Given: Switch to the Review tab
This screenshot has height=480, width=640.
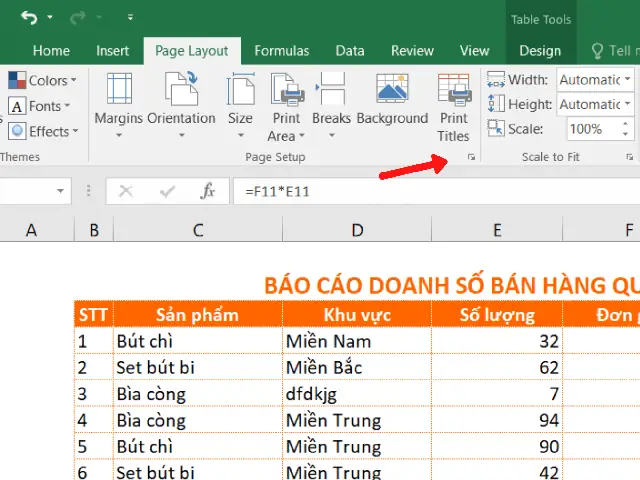Looking at the screenshot, I should click(x=412, y=51).
